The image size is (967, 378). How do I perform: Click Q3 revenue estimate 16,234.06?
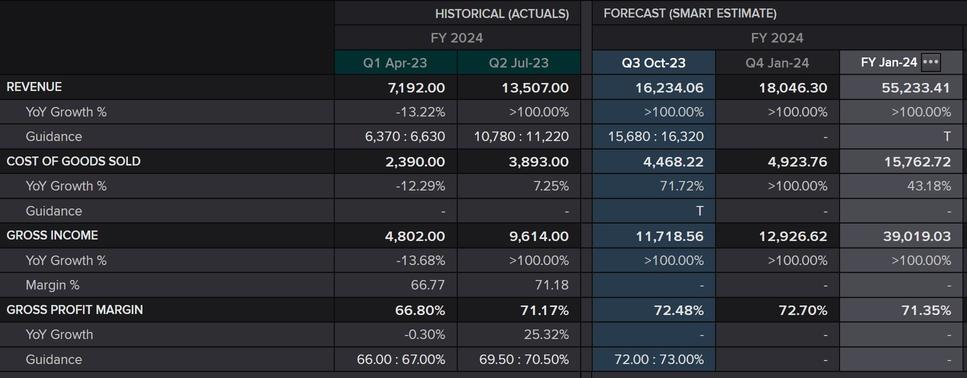click(x=669, y=88)
